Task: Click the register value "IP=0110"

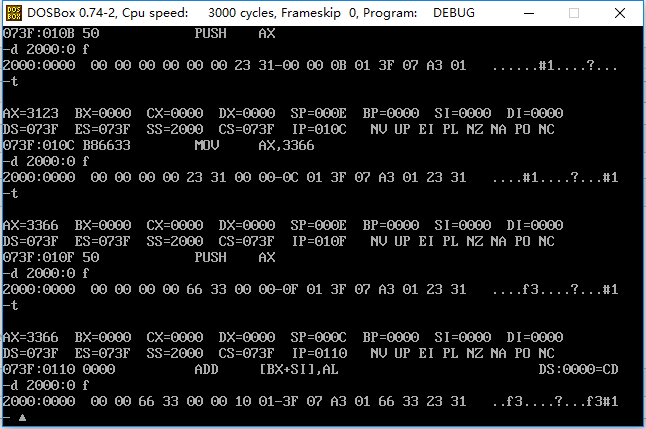Action: [x=319, y=353]
